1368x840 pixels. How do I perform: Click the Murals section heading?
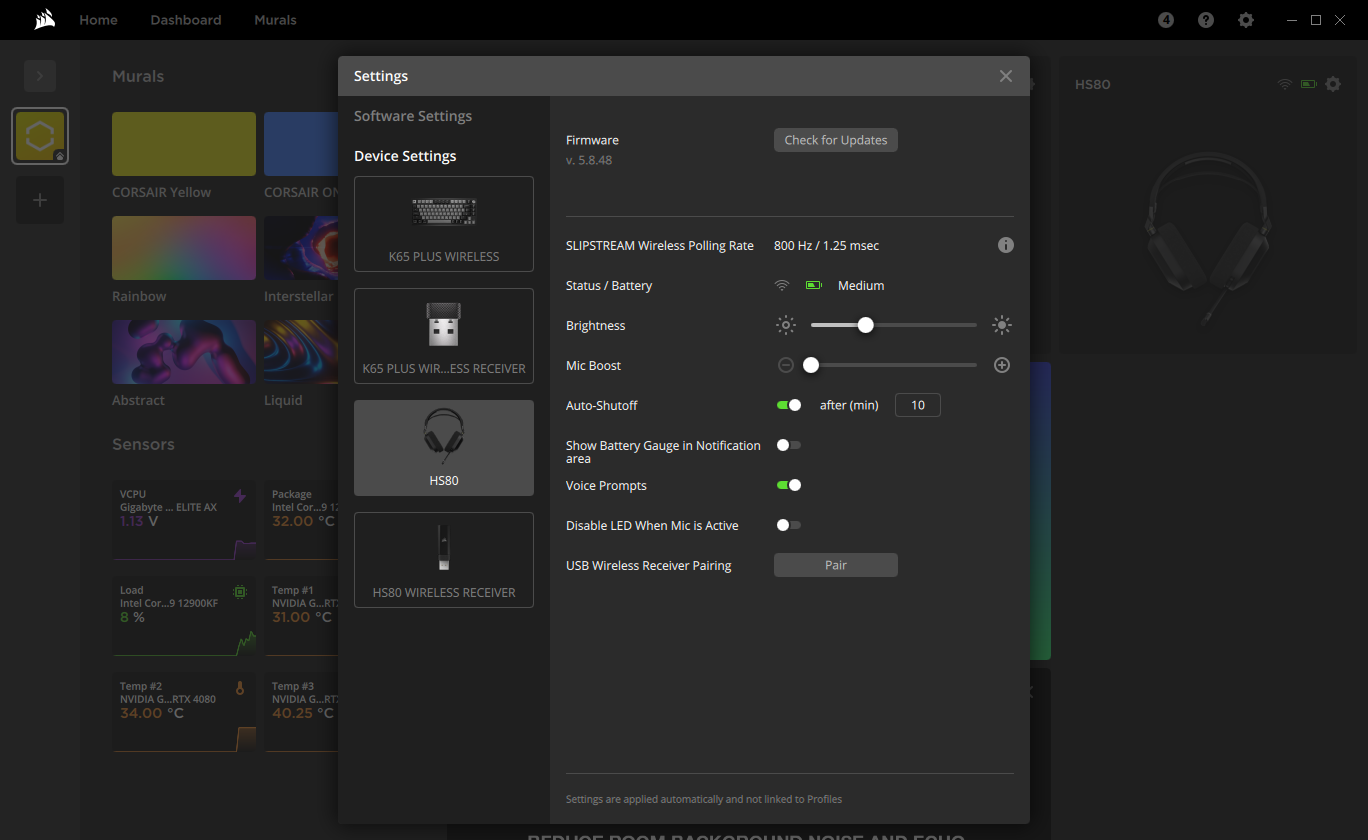coord(138,76)
